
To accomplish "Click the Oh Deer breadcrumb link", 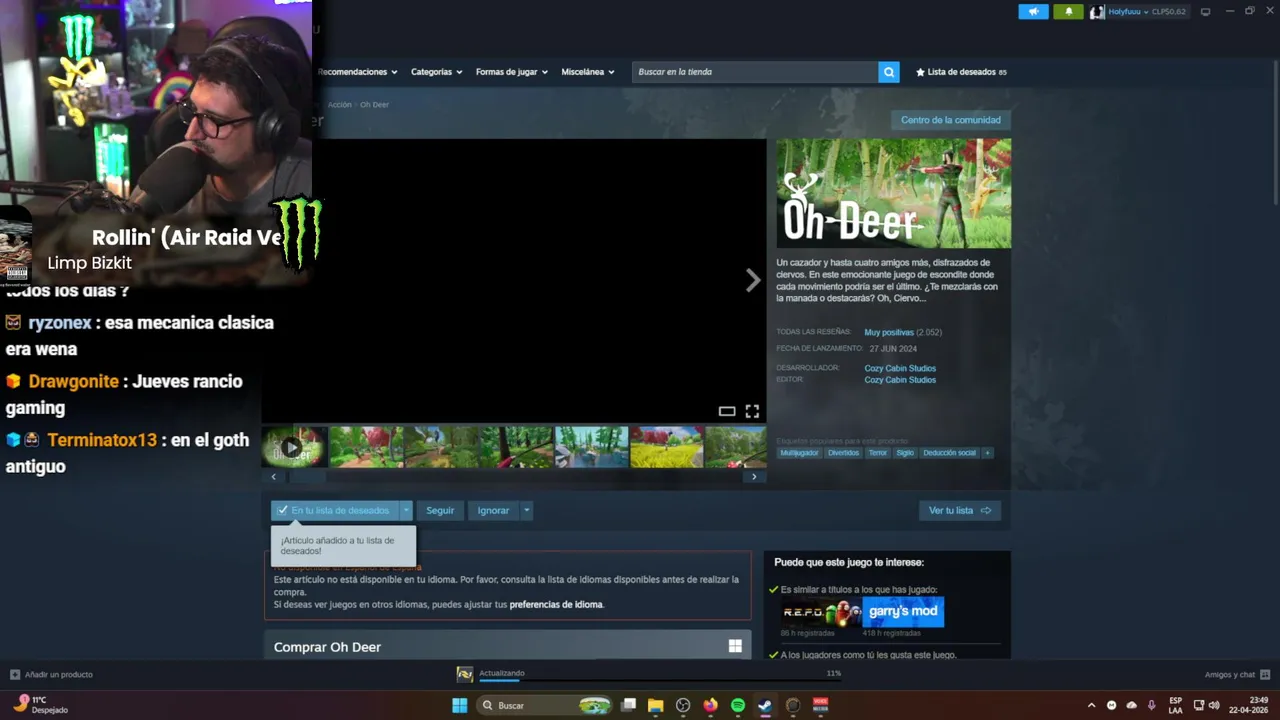I will point(374,104).
